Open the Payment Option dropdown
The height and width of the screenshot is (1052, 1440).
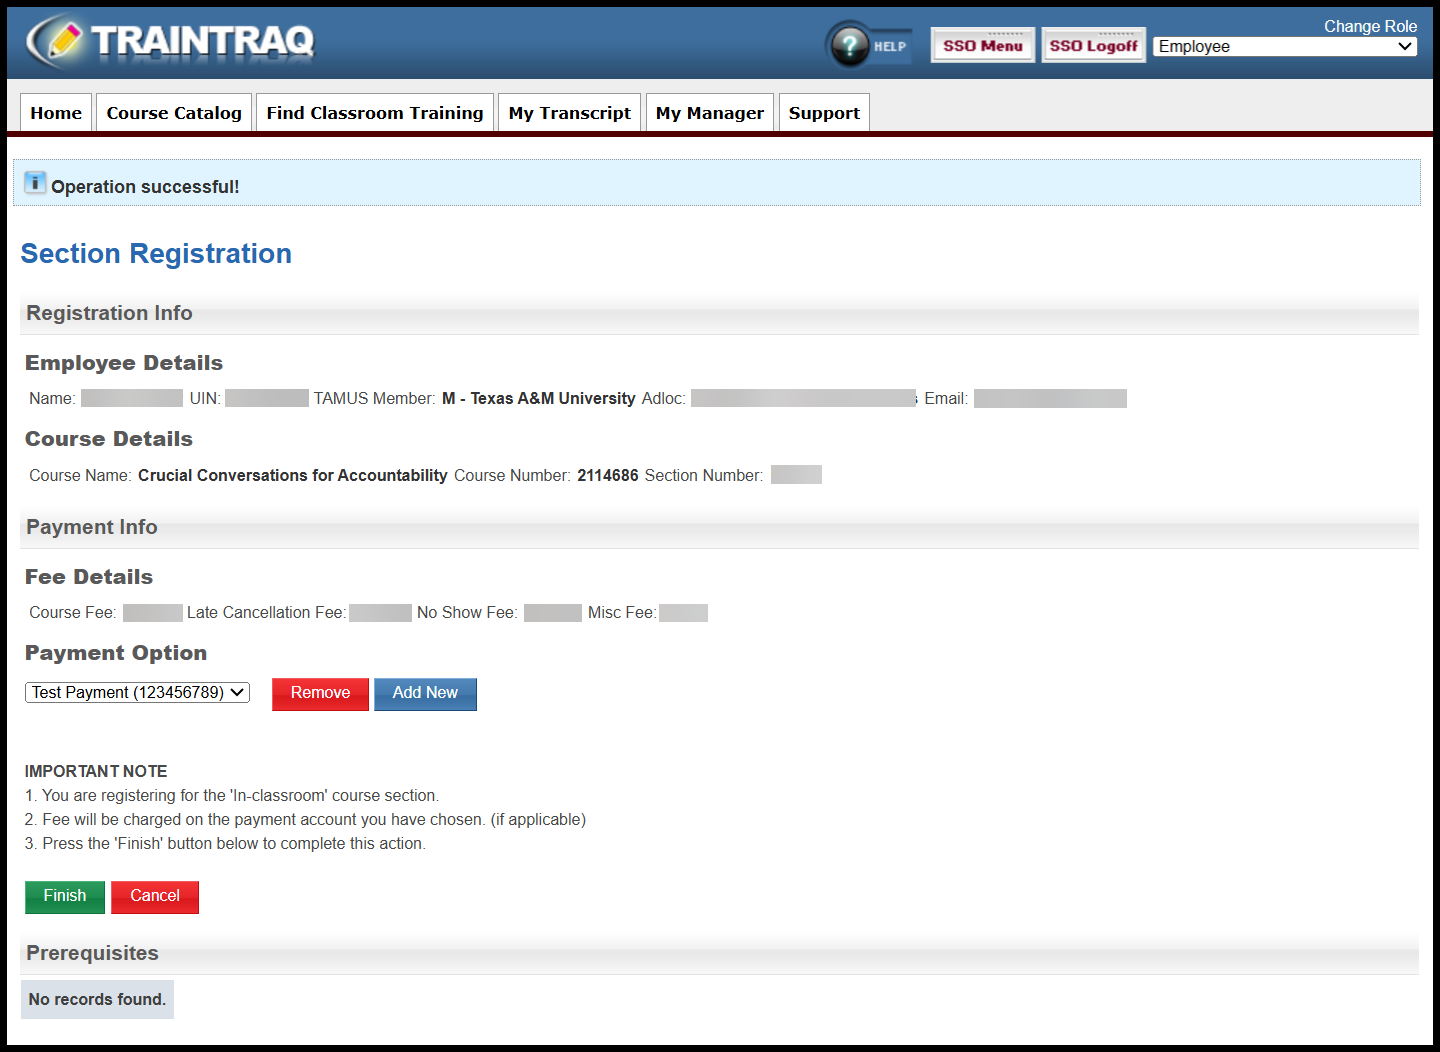point(136,692)
